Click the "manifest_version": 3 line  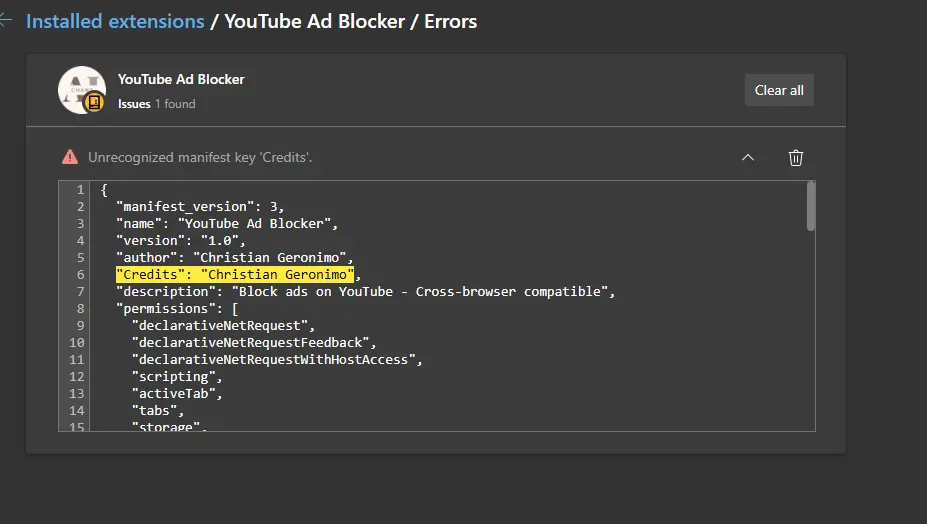pos(200,206)
